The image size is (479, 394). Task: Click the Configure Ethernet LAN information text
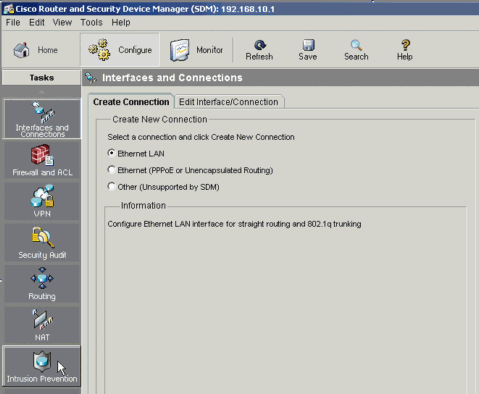234,224
